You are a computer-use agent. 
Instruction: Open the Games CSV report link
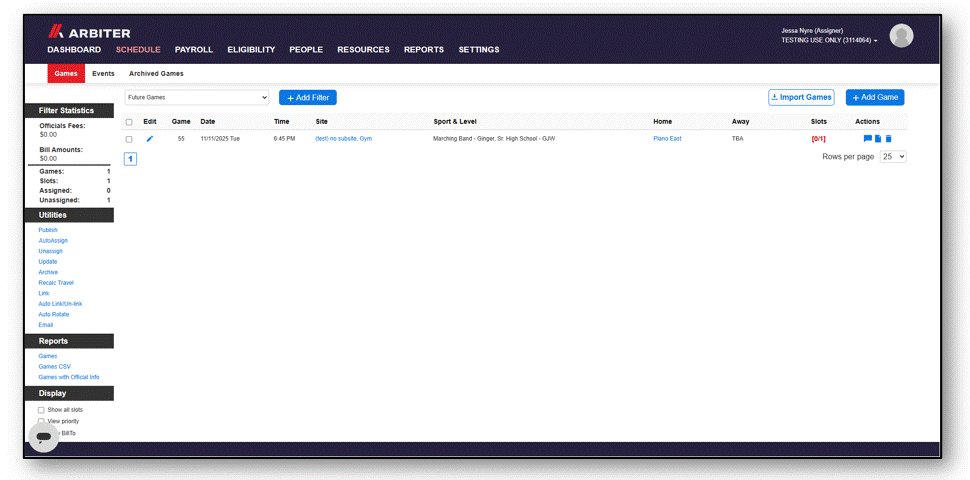point(54,367)
